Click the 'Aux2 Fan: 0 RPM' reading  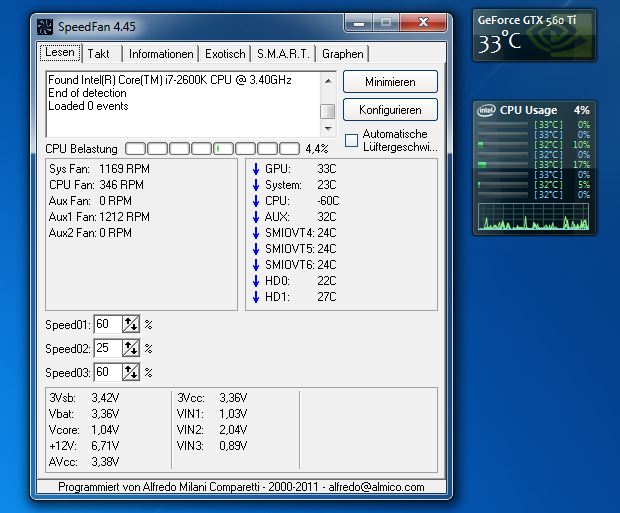pos(90,233)
